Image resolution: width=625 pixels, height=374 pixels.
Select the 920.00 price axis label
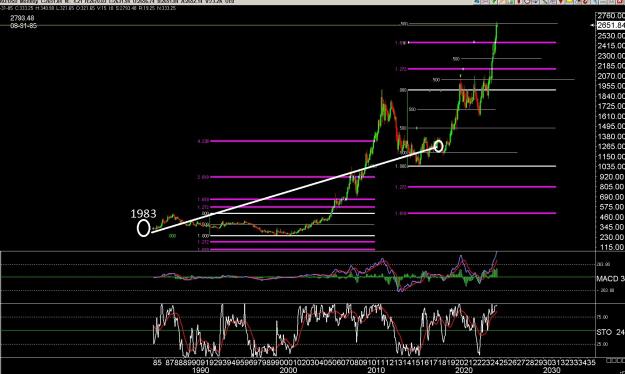coord(612,177)
